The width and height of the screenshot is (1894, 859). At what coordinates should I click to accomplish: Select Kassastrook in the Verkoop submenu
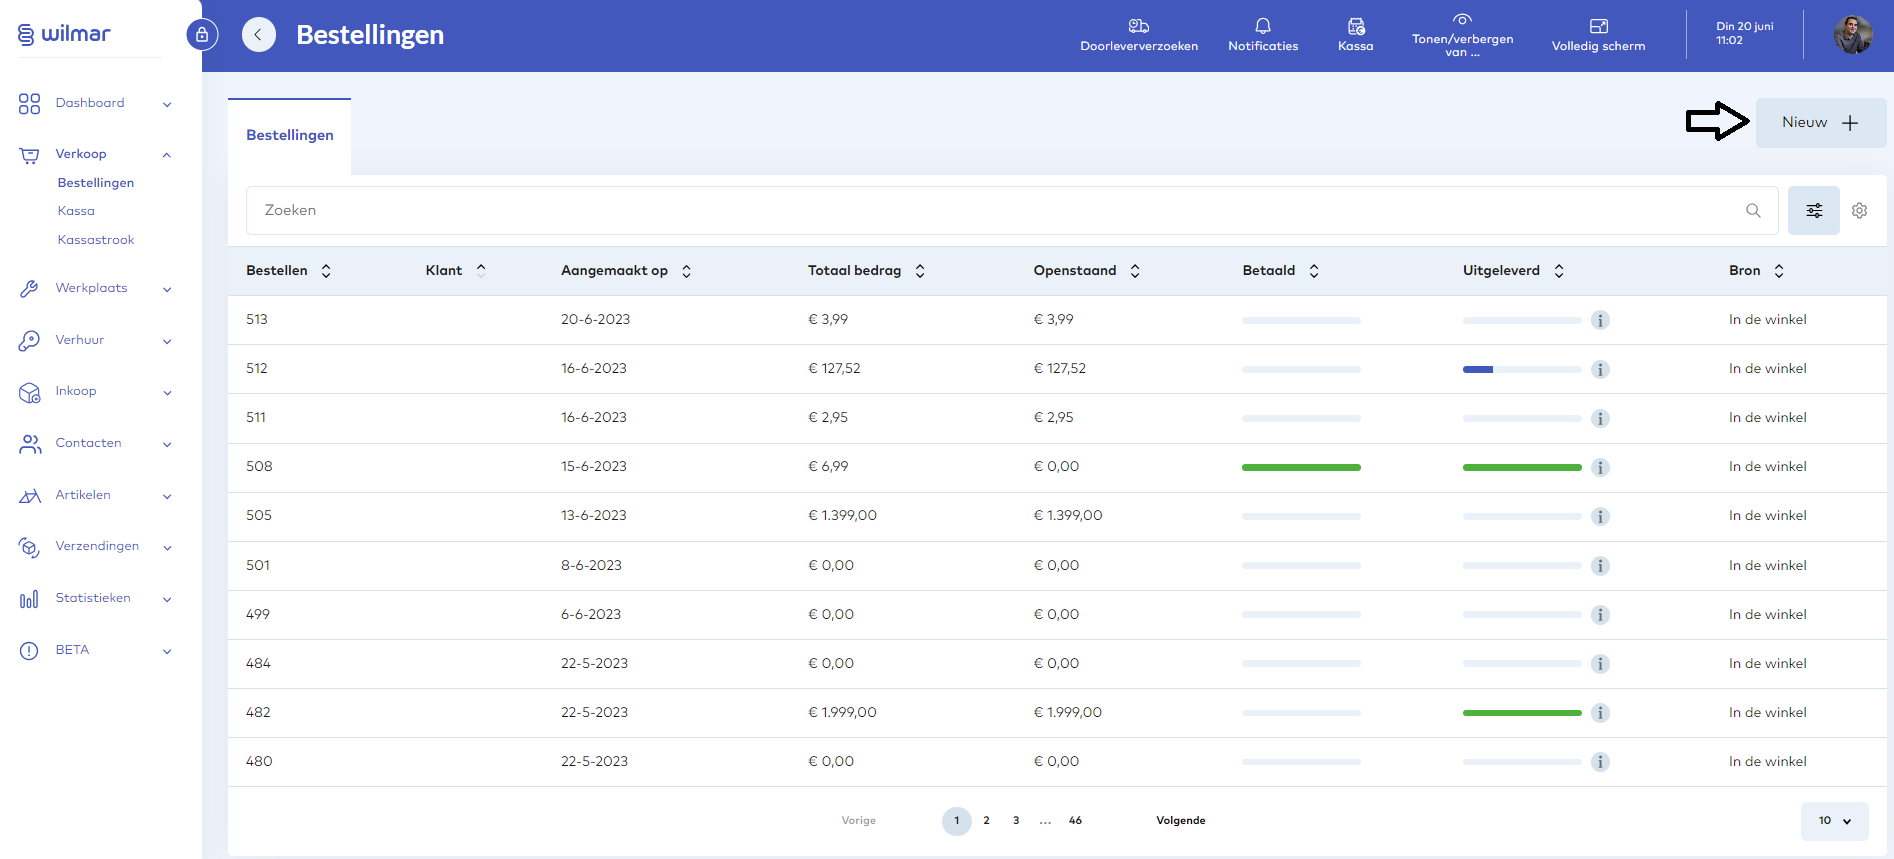point(96,240)
